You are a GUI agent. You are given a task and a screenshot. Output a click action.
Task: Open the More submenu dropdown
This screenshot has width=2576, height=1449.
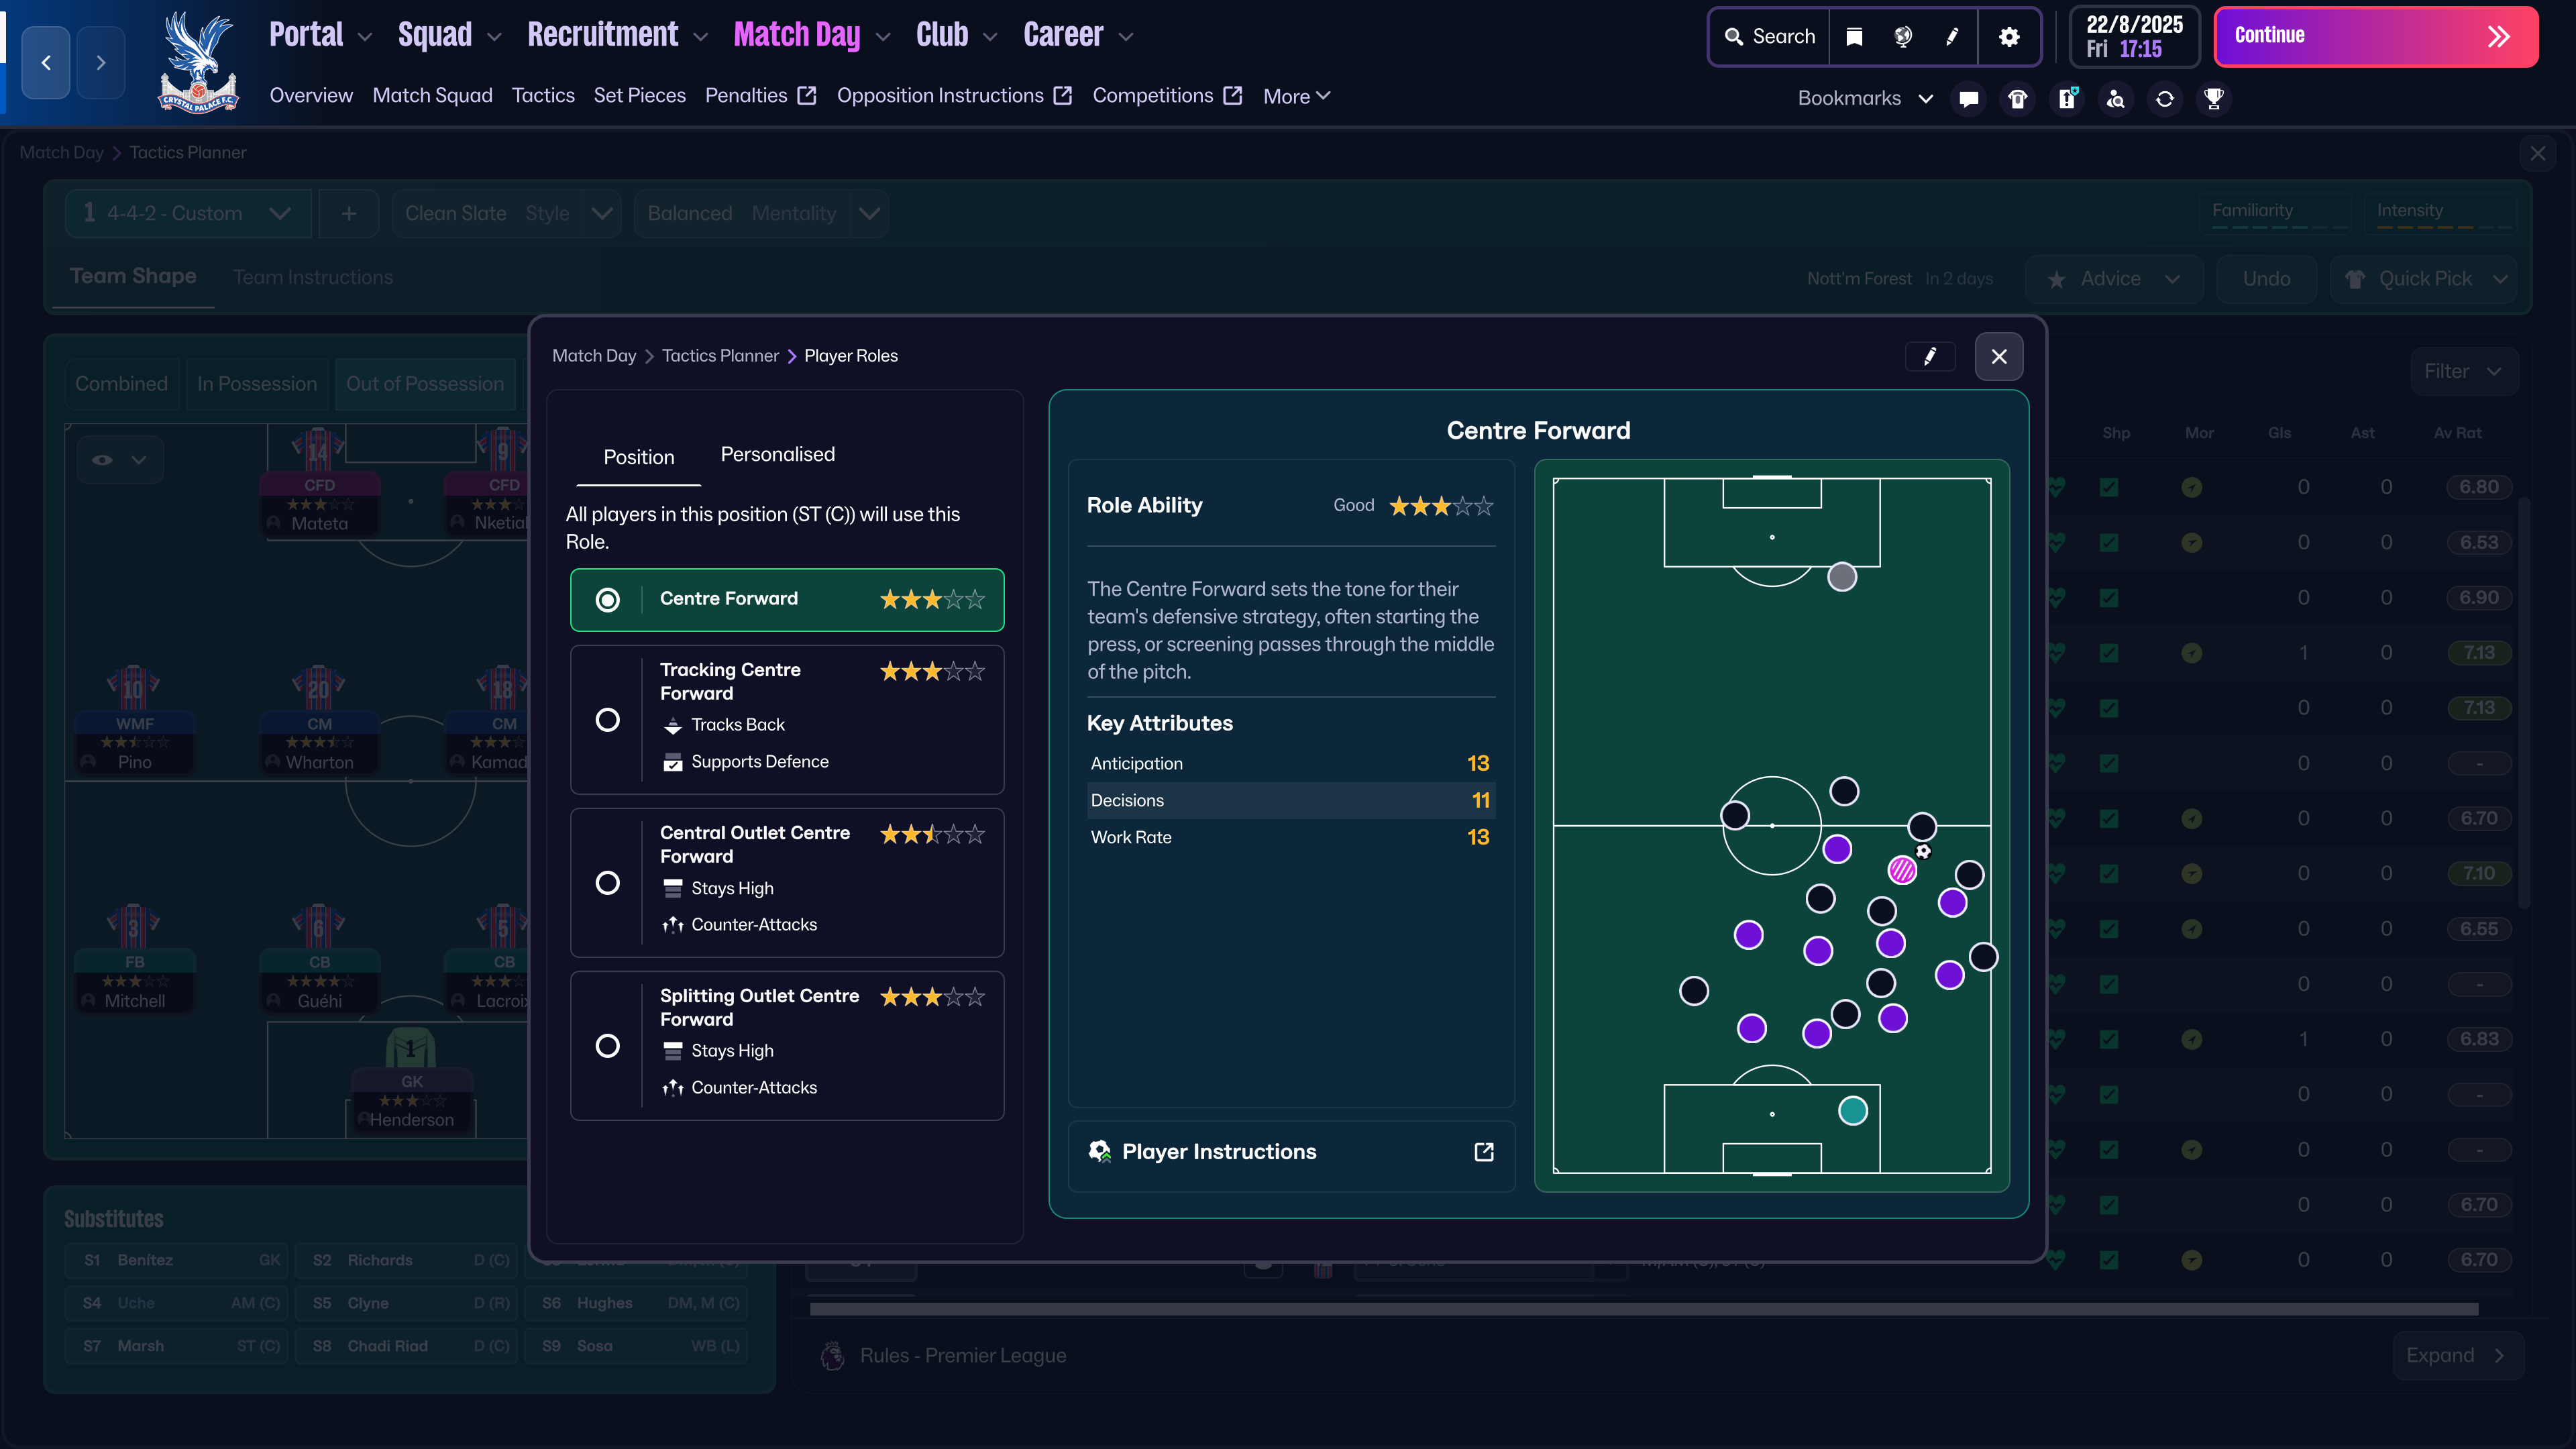(x=1296, y=96)
